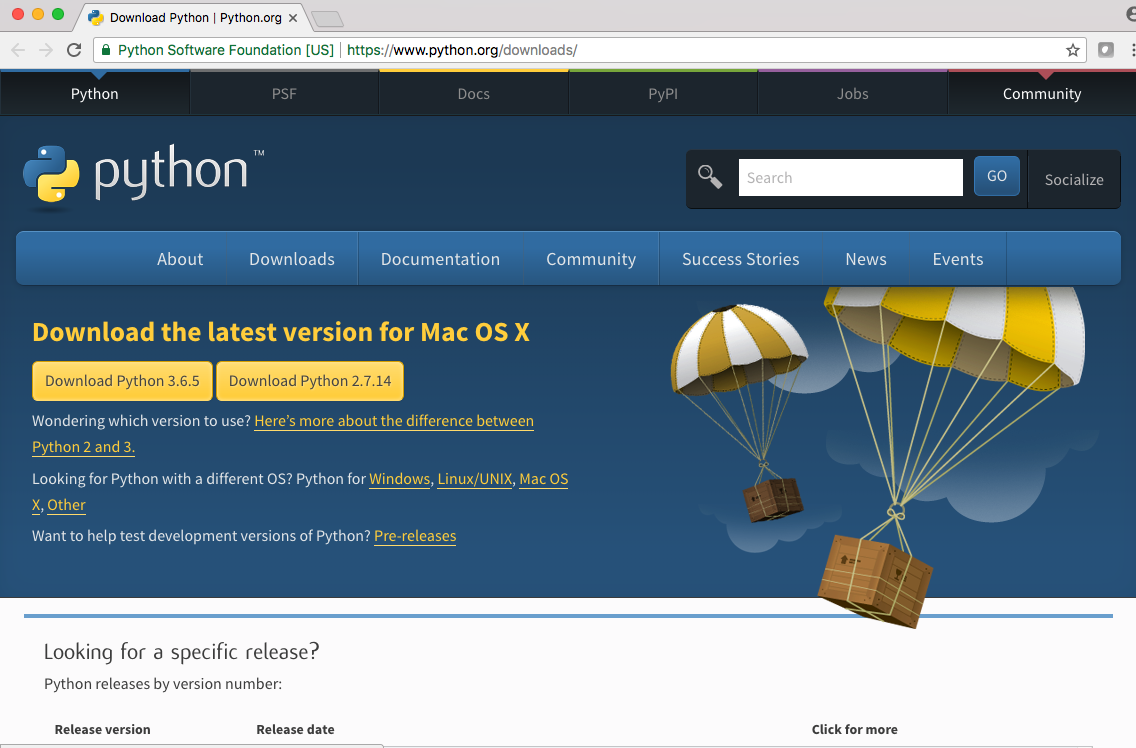Click the Release date column header
This screenshot has width=1136, height=748.
pyautogui.click(x=296, y=729)
